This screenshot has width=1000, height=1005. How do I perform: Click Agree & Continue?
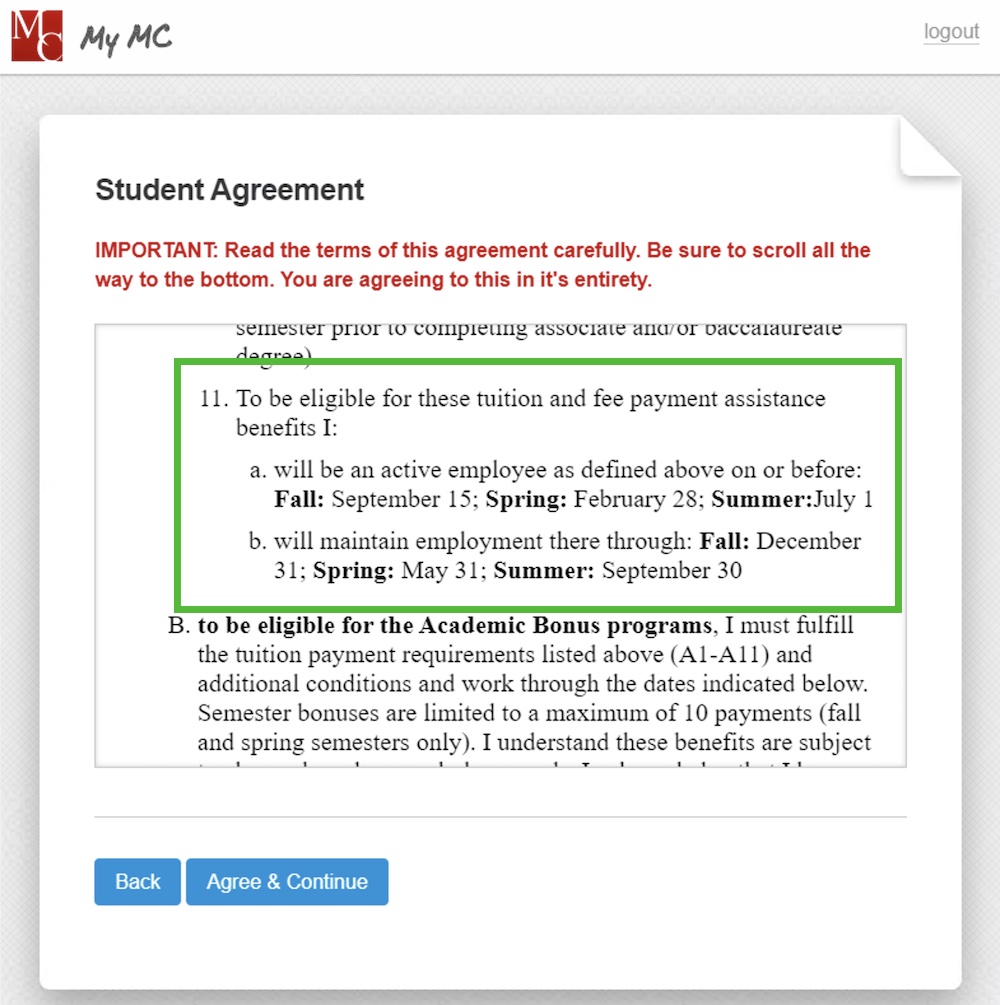pyautogui.click(x=287, y=881)
